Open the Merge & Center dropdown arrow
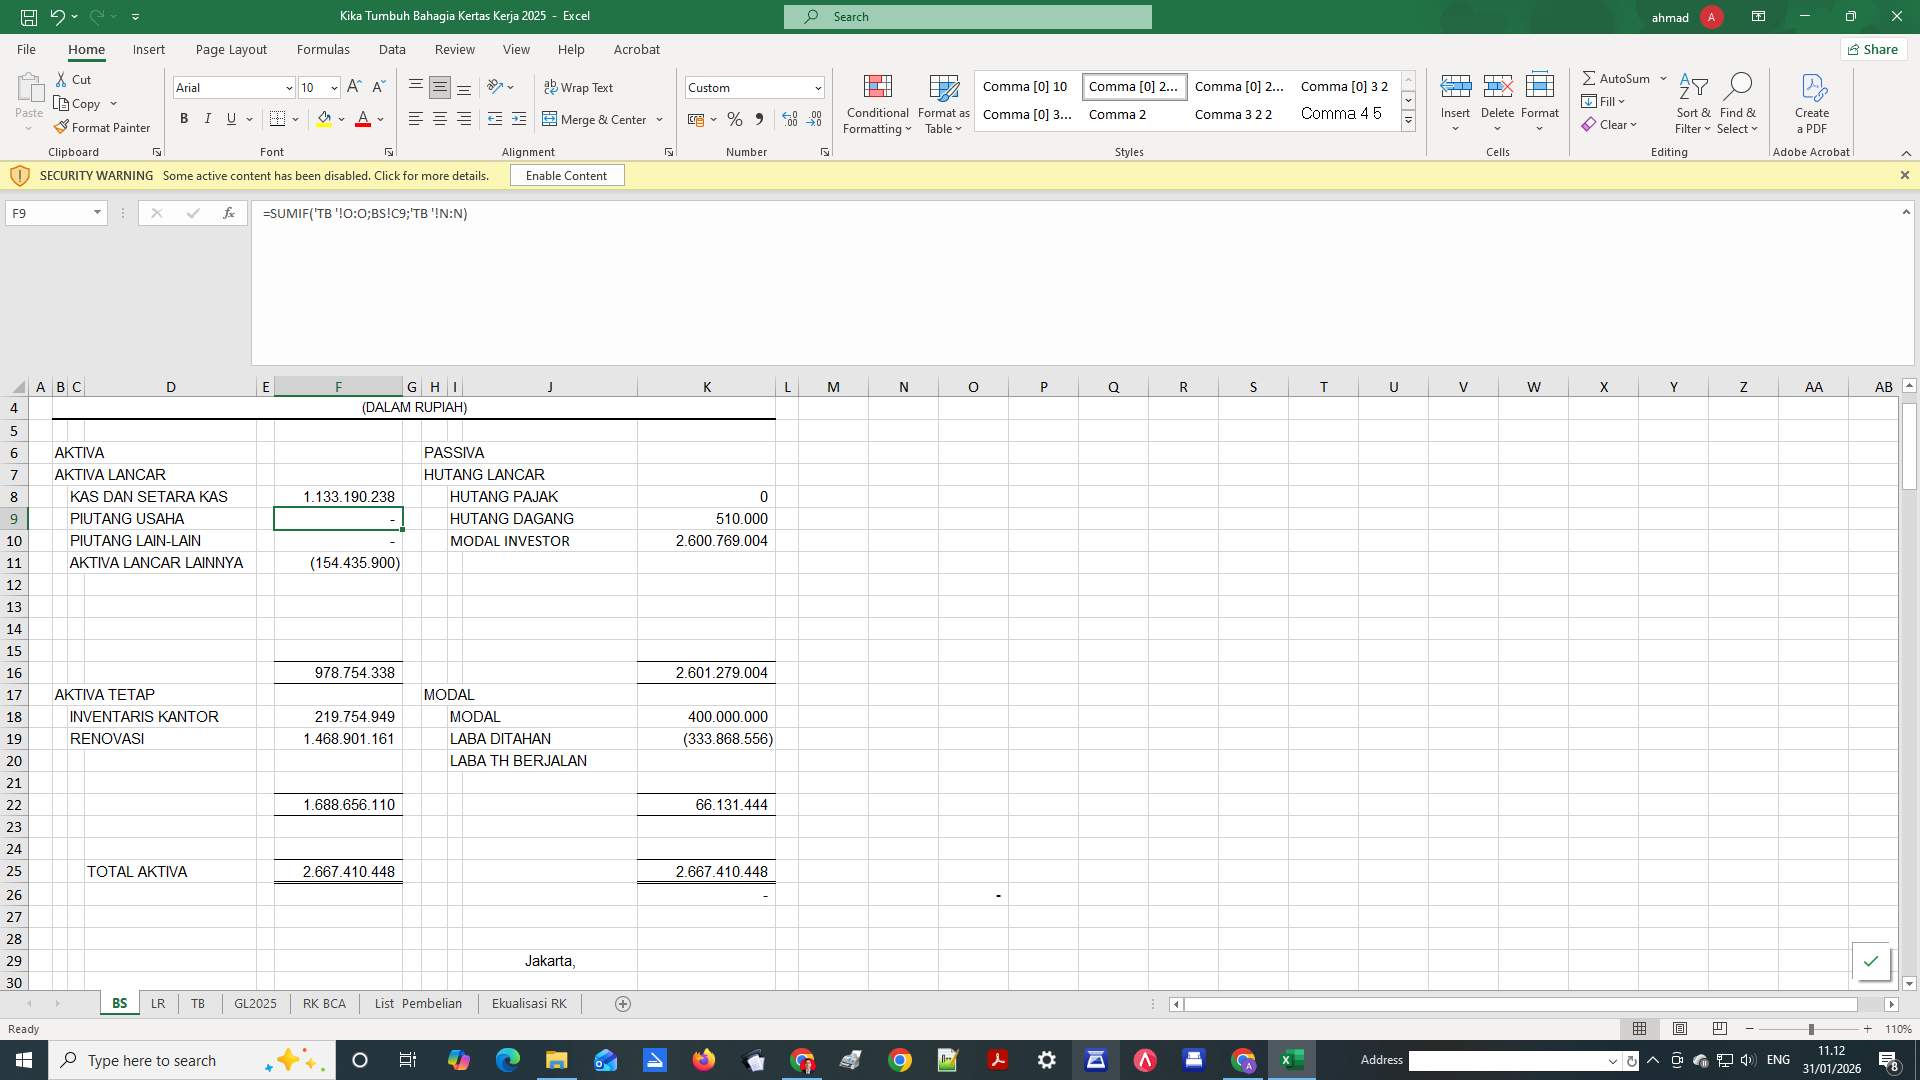Viewport: 1920px width, 1080px height. (658, 119)
